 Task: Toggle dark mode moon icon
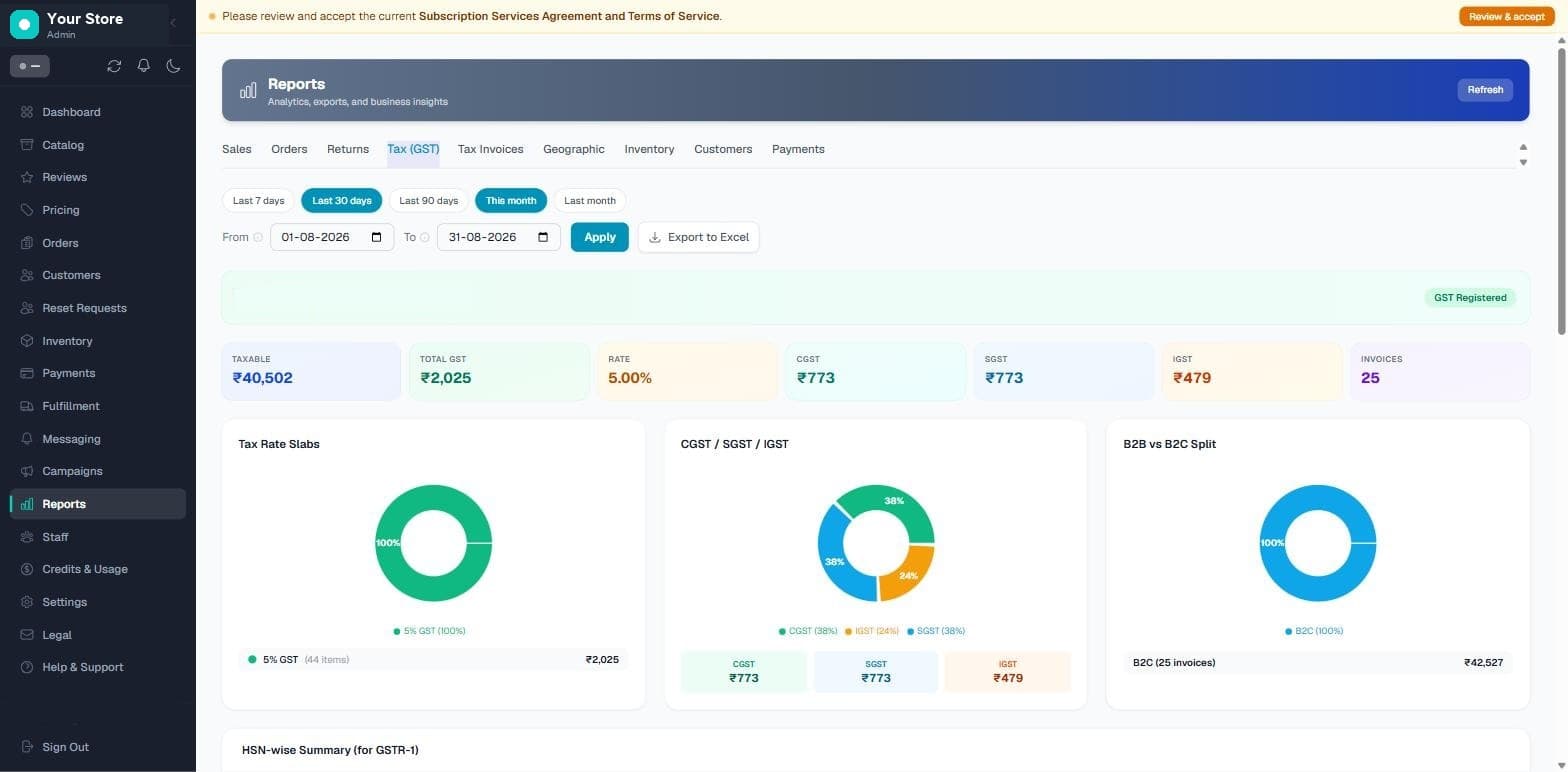tap(173, 66)
